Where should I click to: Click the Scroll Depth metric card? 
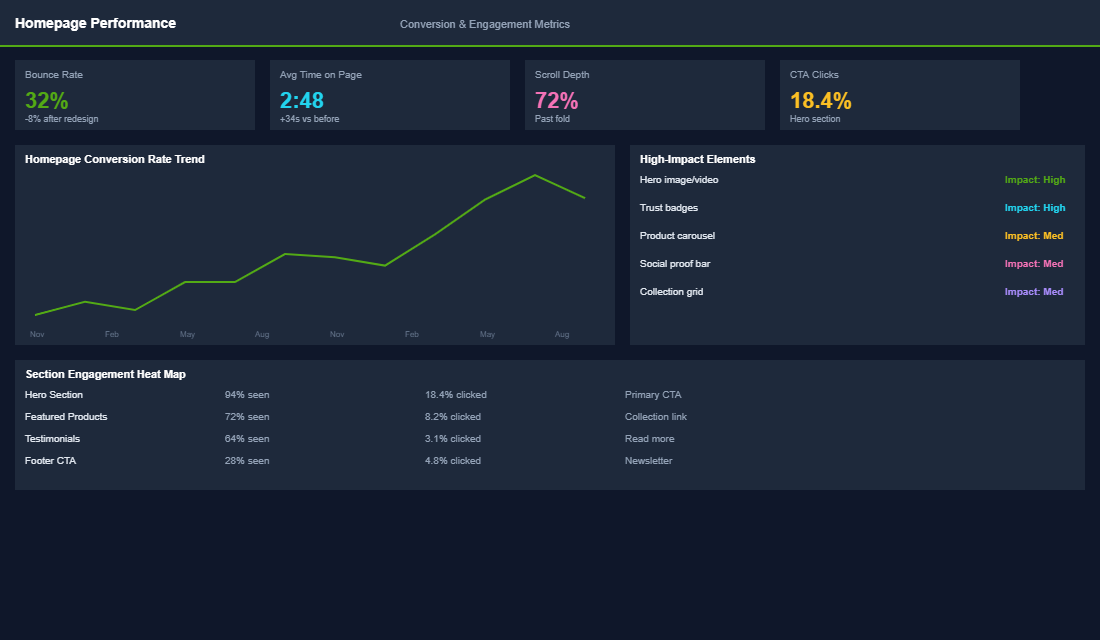(x=645, y=95)
